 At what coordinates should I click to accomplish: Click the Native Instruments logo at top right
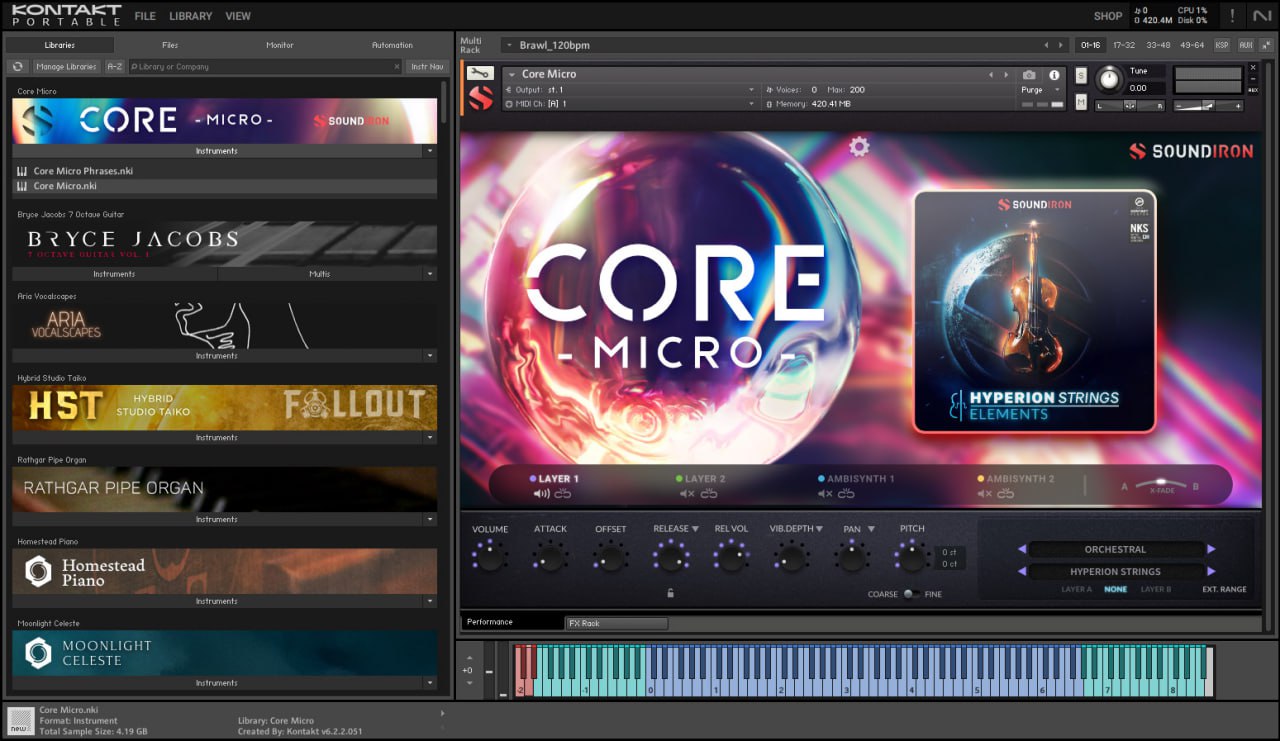coord(1261,16)
